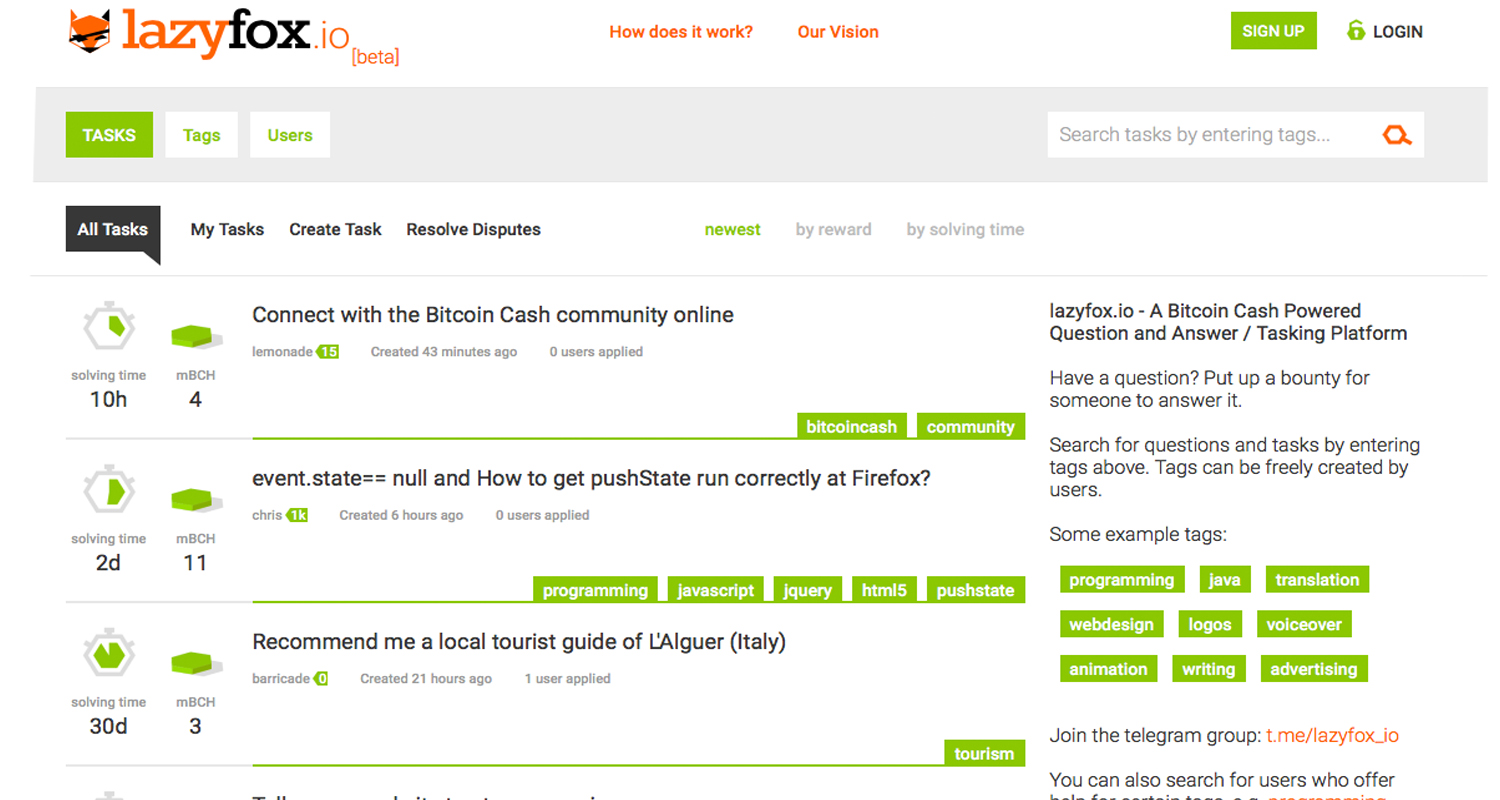Select the programming example tag
The image size is (1500, 800).
click(1121, 579)
